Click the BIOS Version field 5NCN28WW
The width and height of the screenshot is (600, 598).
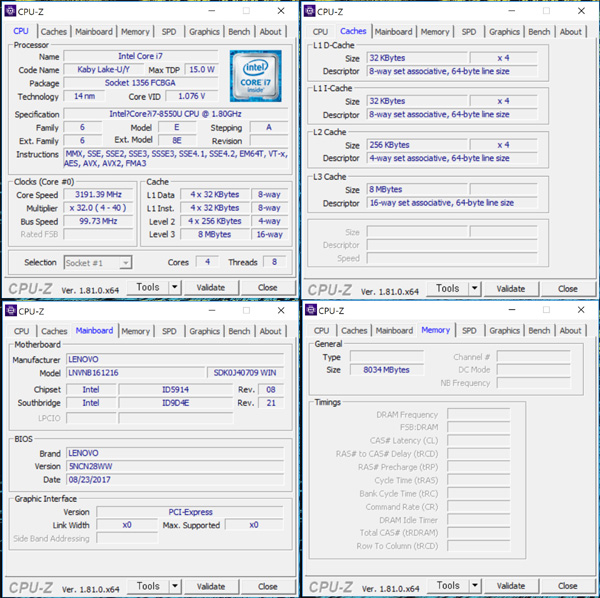(x=175, y=466)
